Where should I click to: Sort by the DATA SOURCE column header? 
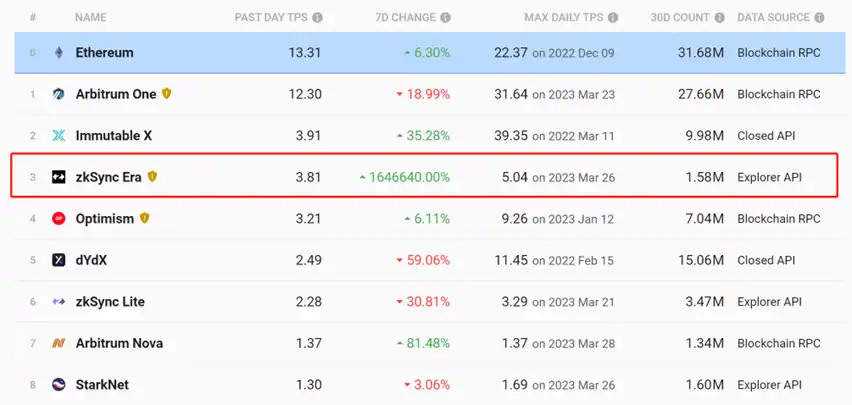[779, 18]
